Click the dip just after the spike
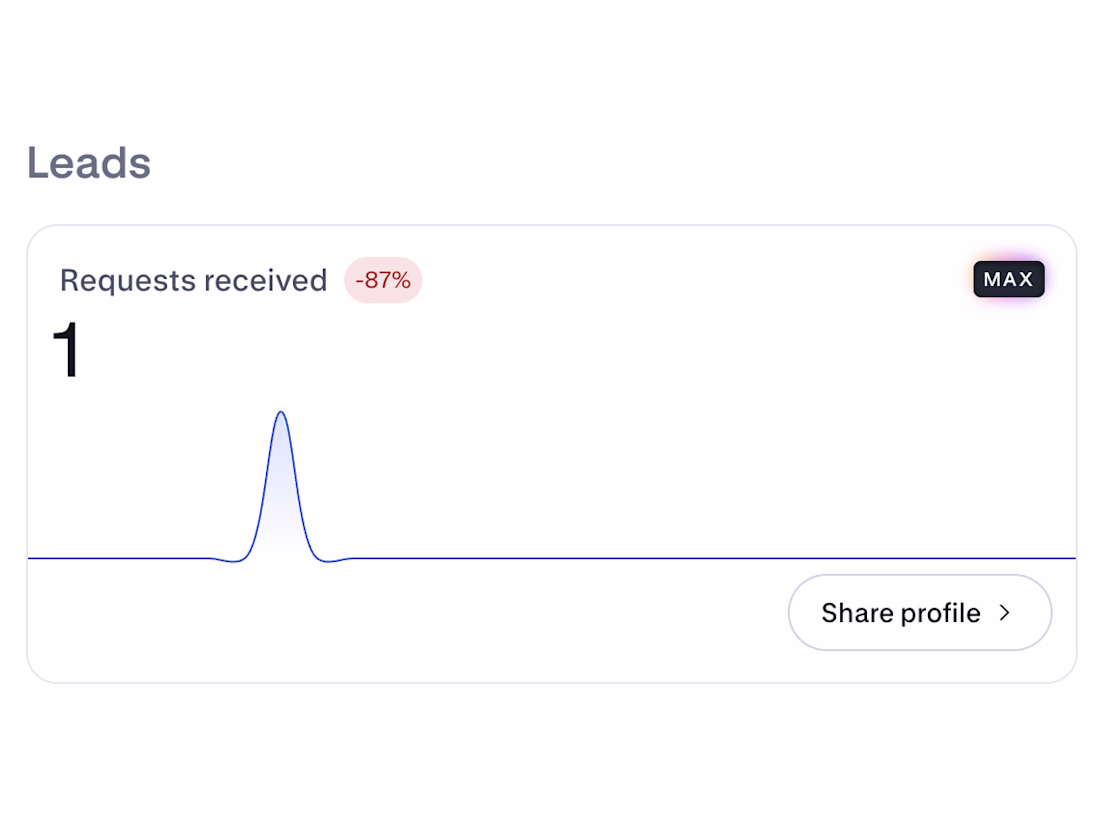This screenshot has width=1100, height=825. (x=327, y=561)
